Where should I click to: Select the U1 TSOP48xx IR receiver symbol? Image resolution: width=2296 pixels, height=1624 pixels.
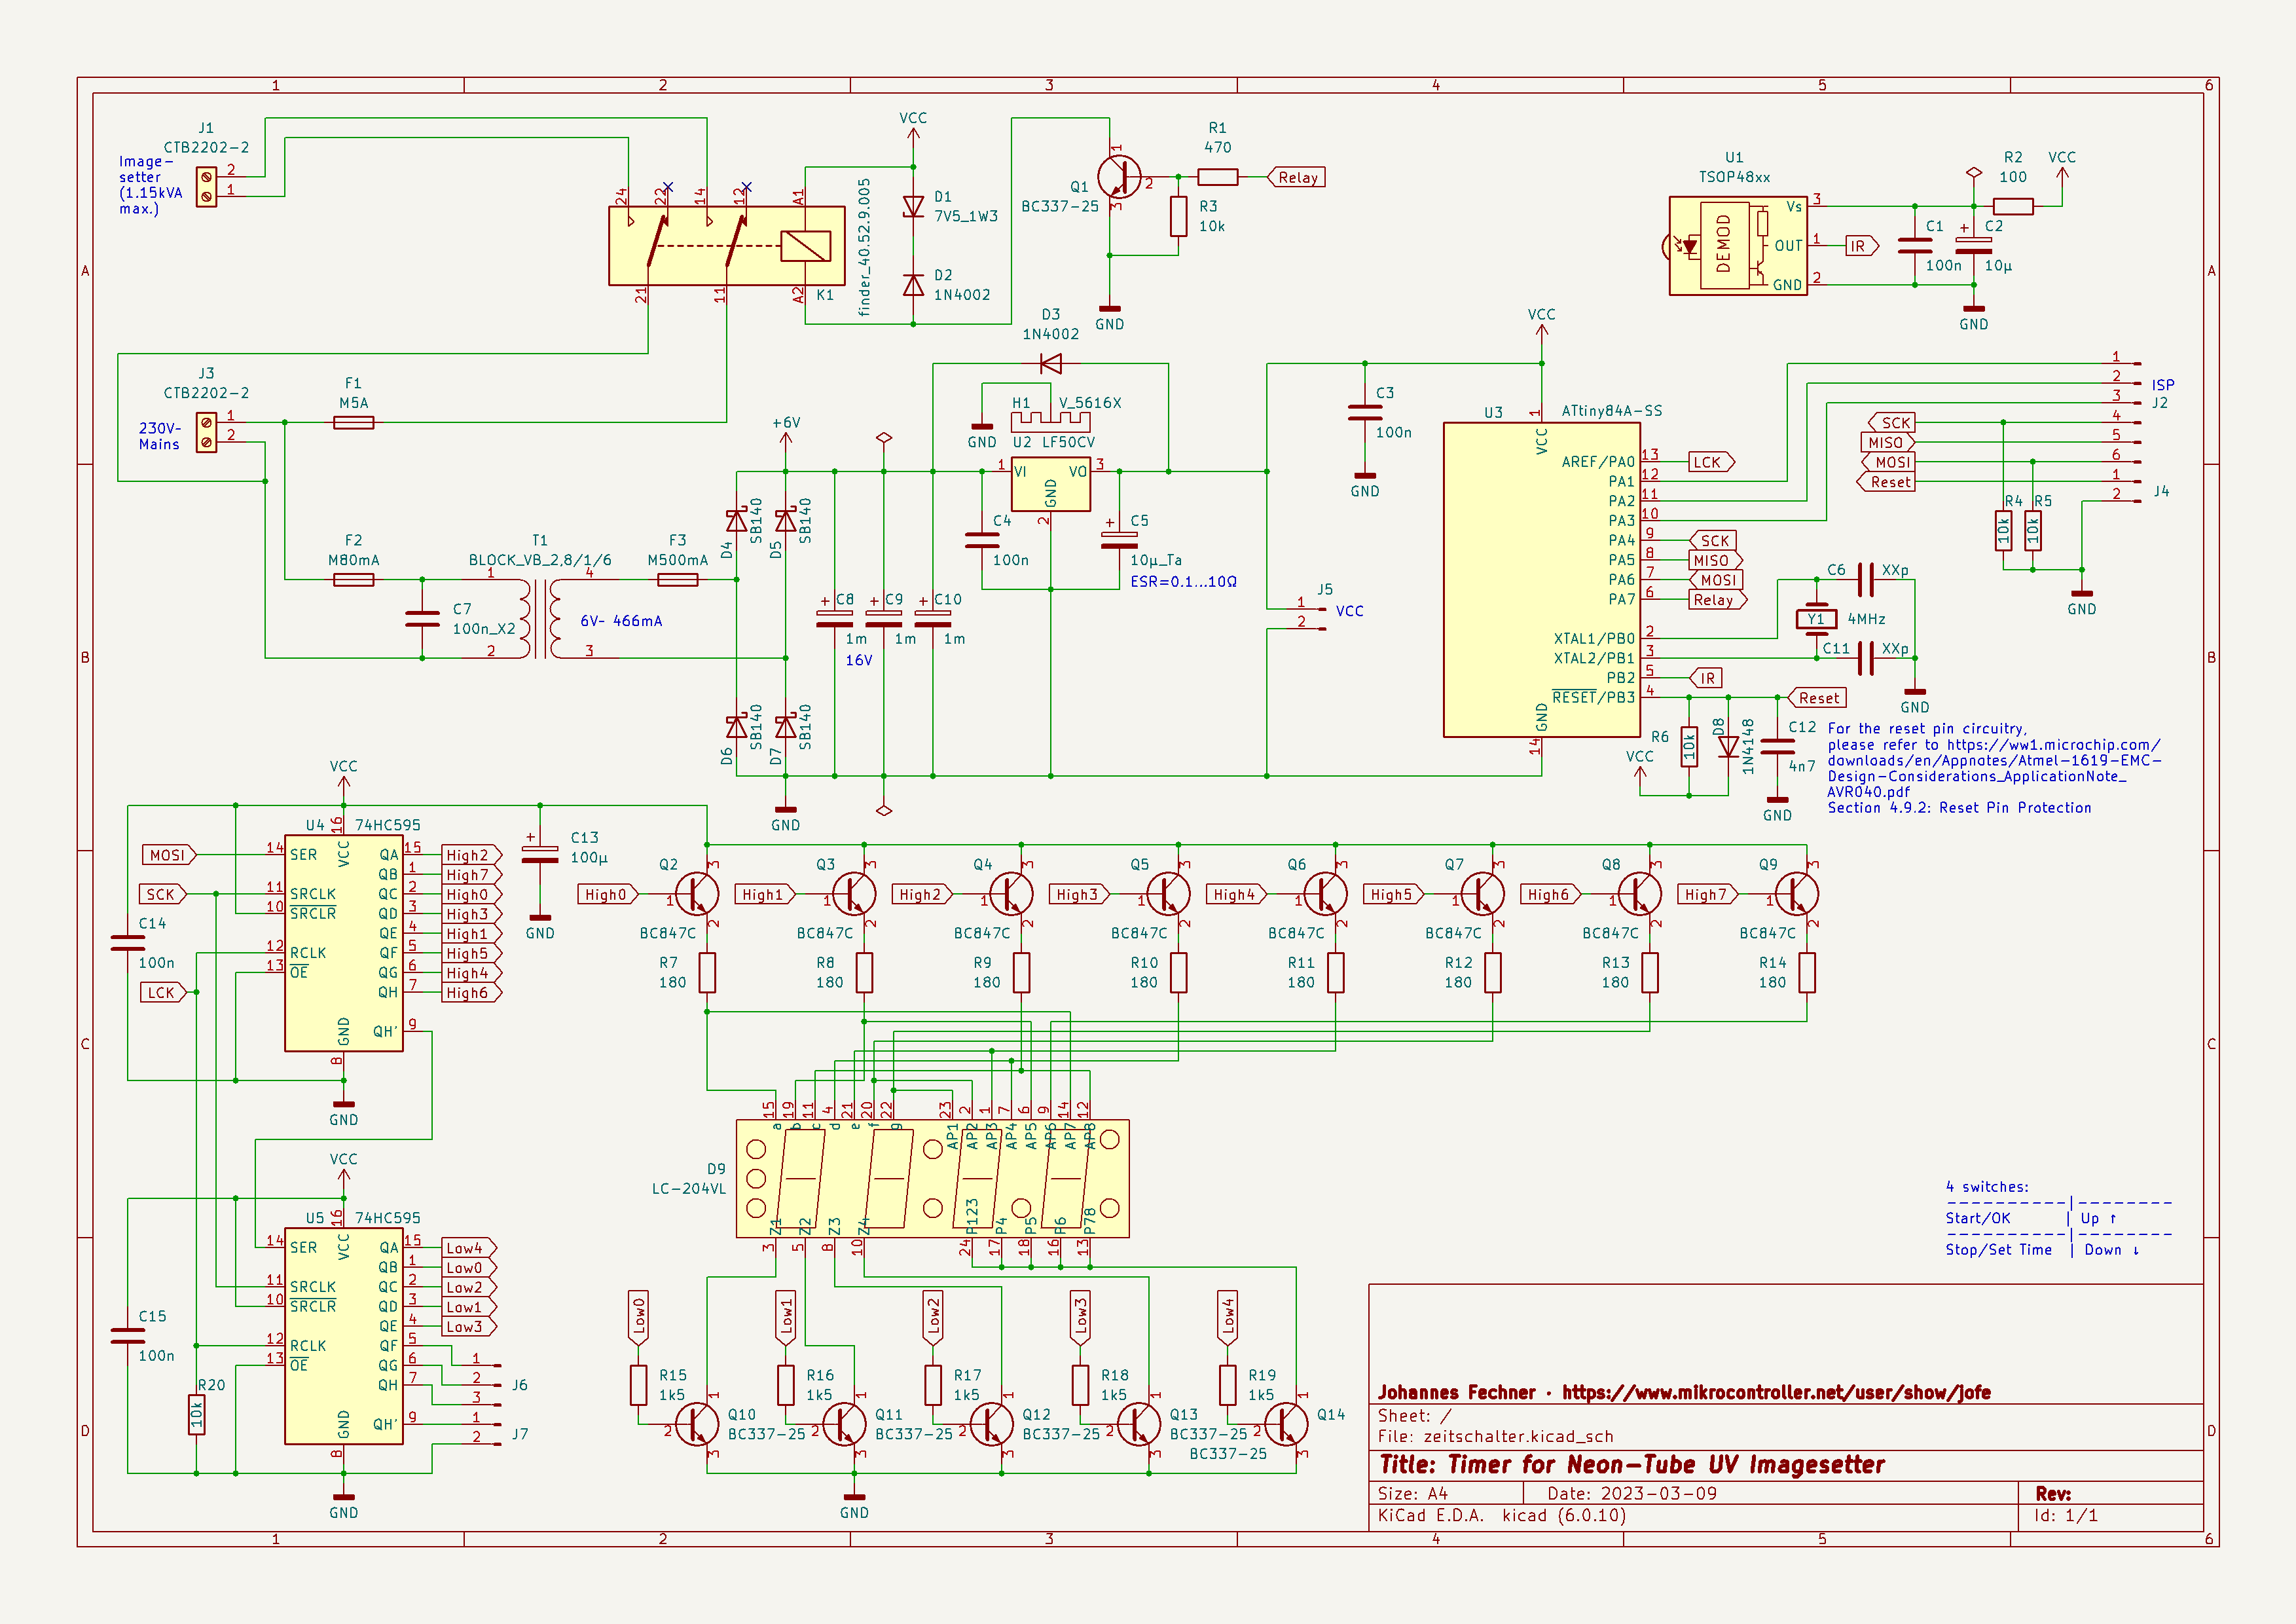(1738, 246)
